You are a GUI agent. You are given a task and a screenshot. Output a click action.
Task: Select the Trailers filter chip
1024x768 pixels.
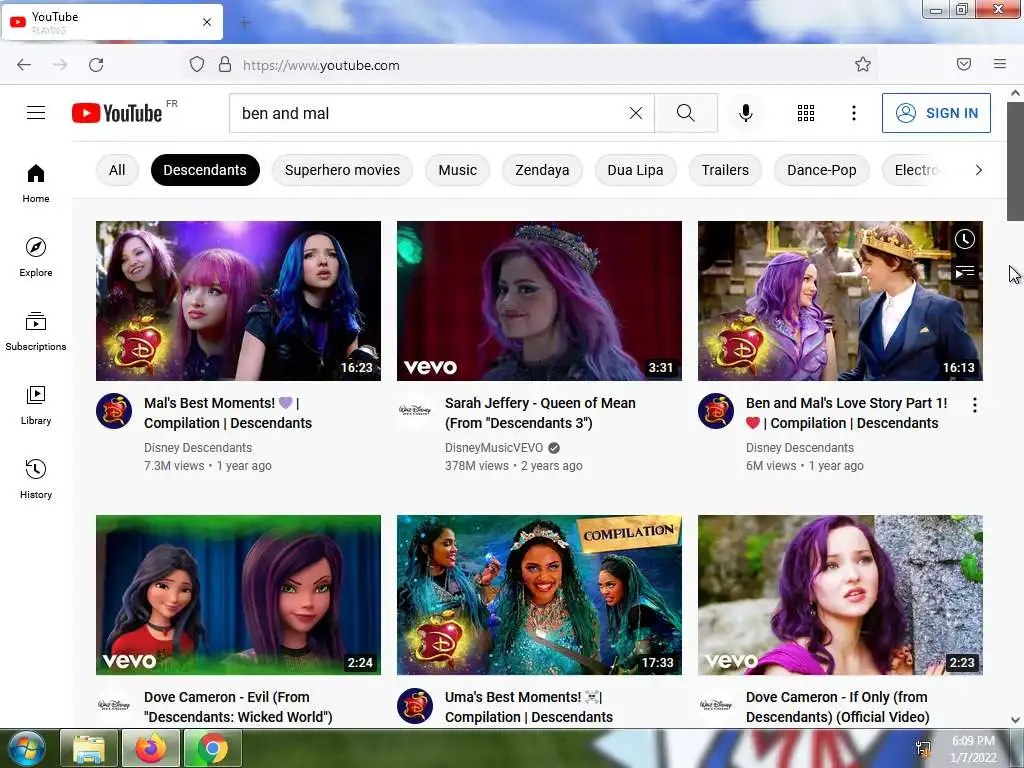pos(725,170)
